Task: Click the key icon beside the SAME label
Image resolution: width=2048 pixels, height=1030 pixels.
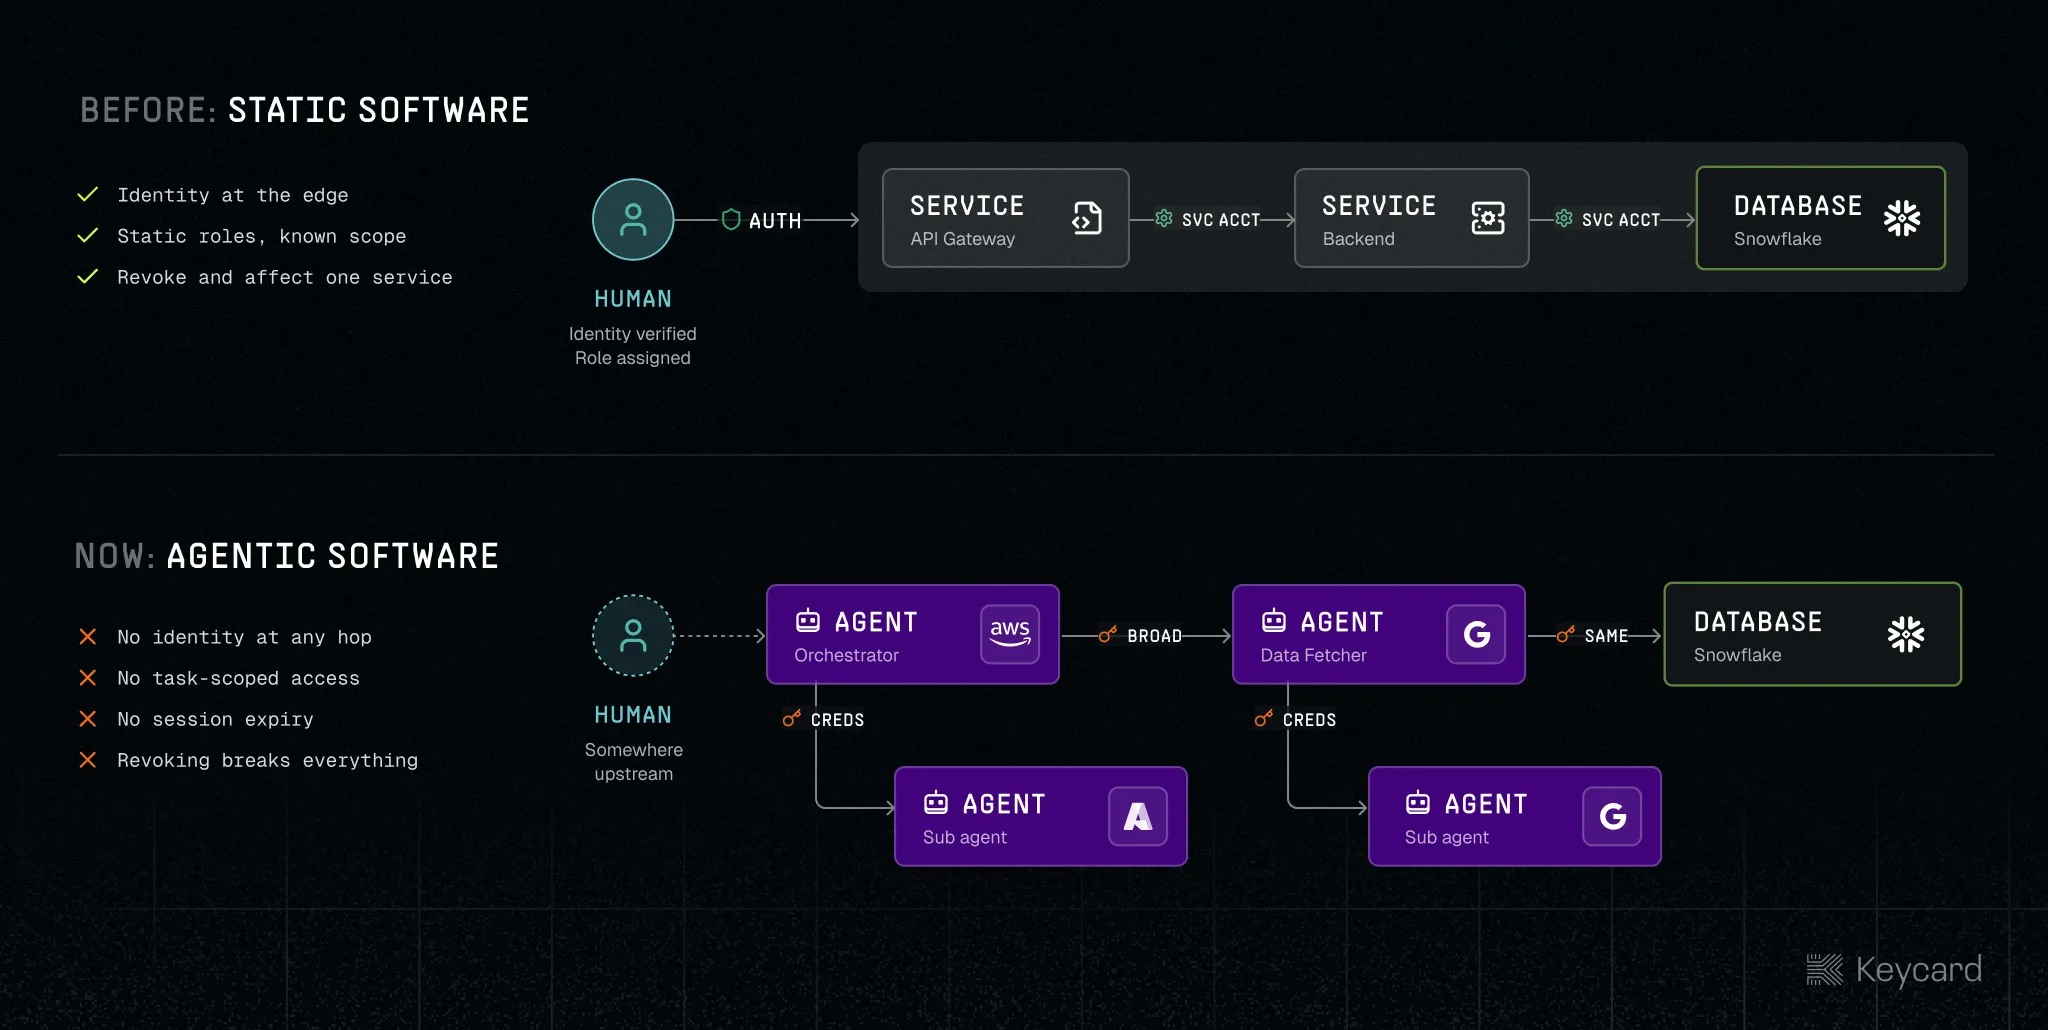Action: pos(1565,635)
